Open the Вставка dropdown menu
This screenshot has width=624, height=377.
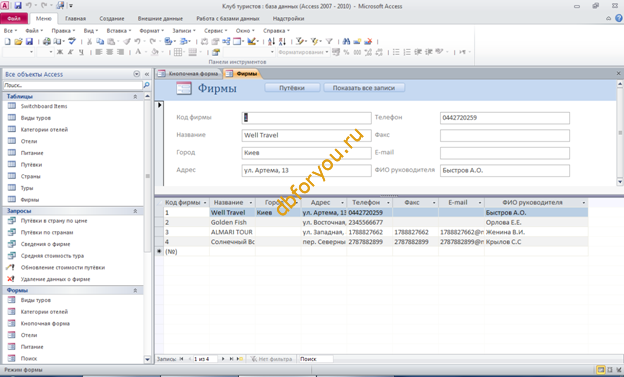tap(119, 31)
